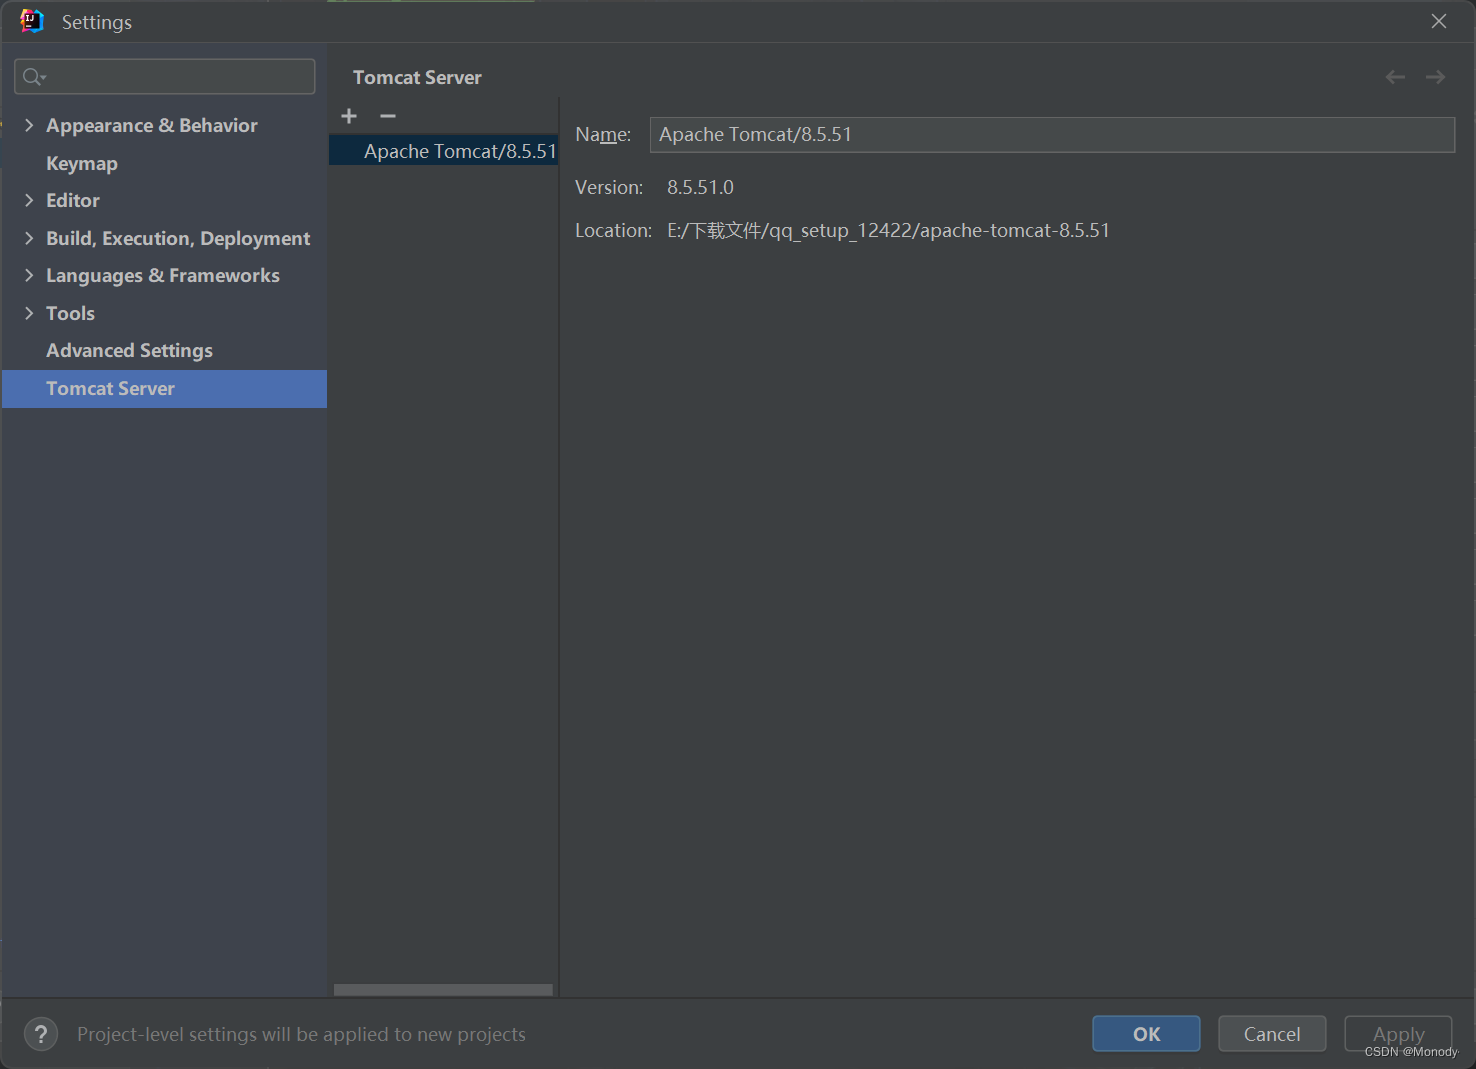The height and width of the screenshot is (1069, 1476).
Task: Click the search magnifier icon in settings
Action: [34, 77]
